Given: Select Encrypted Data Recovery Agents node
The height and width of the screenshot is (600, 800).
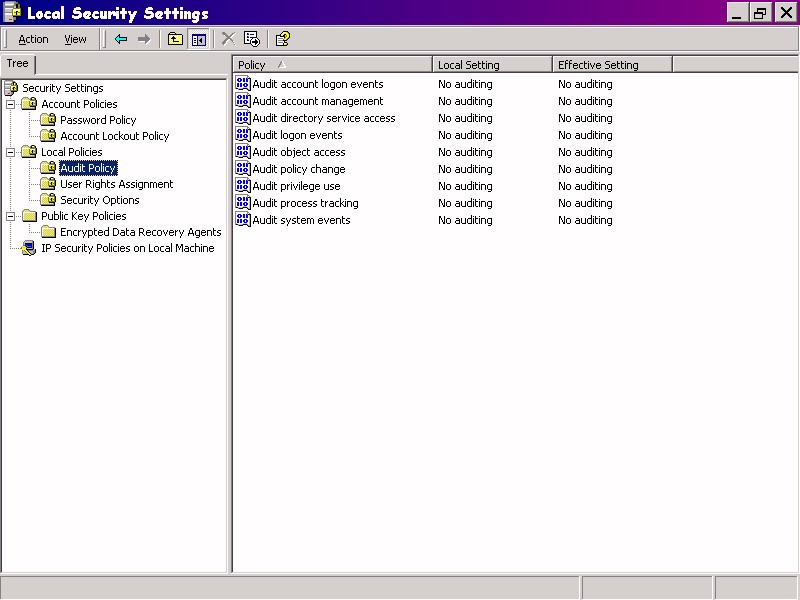Looking at the screenshot, I should pos(140,232).
